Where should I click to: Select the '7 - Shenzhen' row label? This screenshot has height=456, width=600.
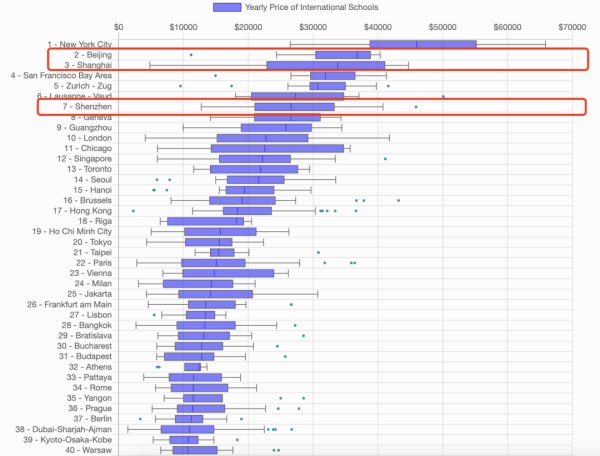click(87, 106)
